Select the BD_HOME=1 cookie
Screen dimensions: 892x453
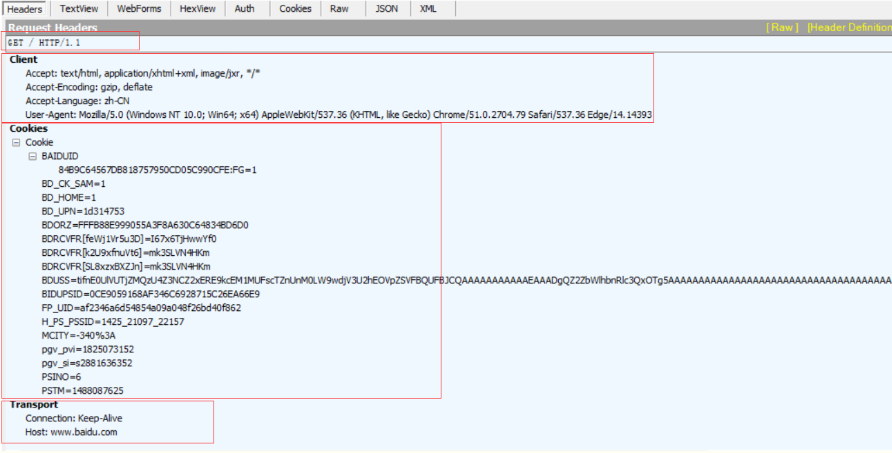[x=69, y=197]
